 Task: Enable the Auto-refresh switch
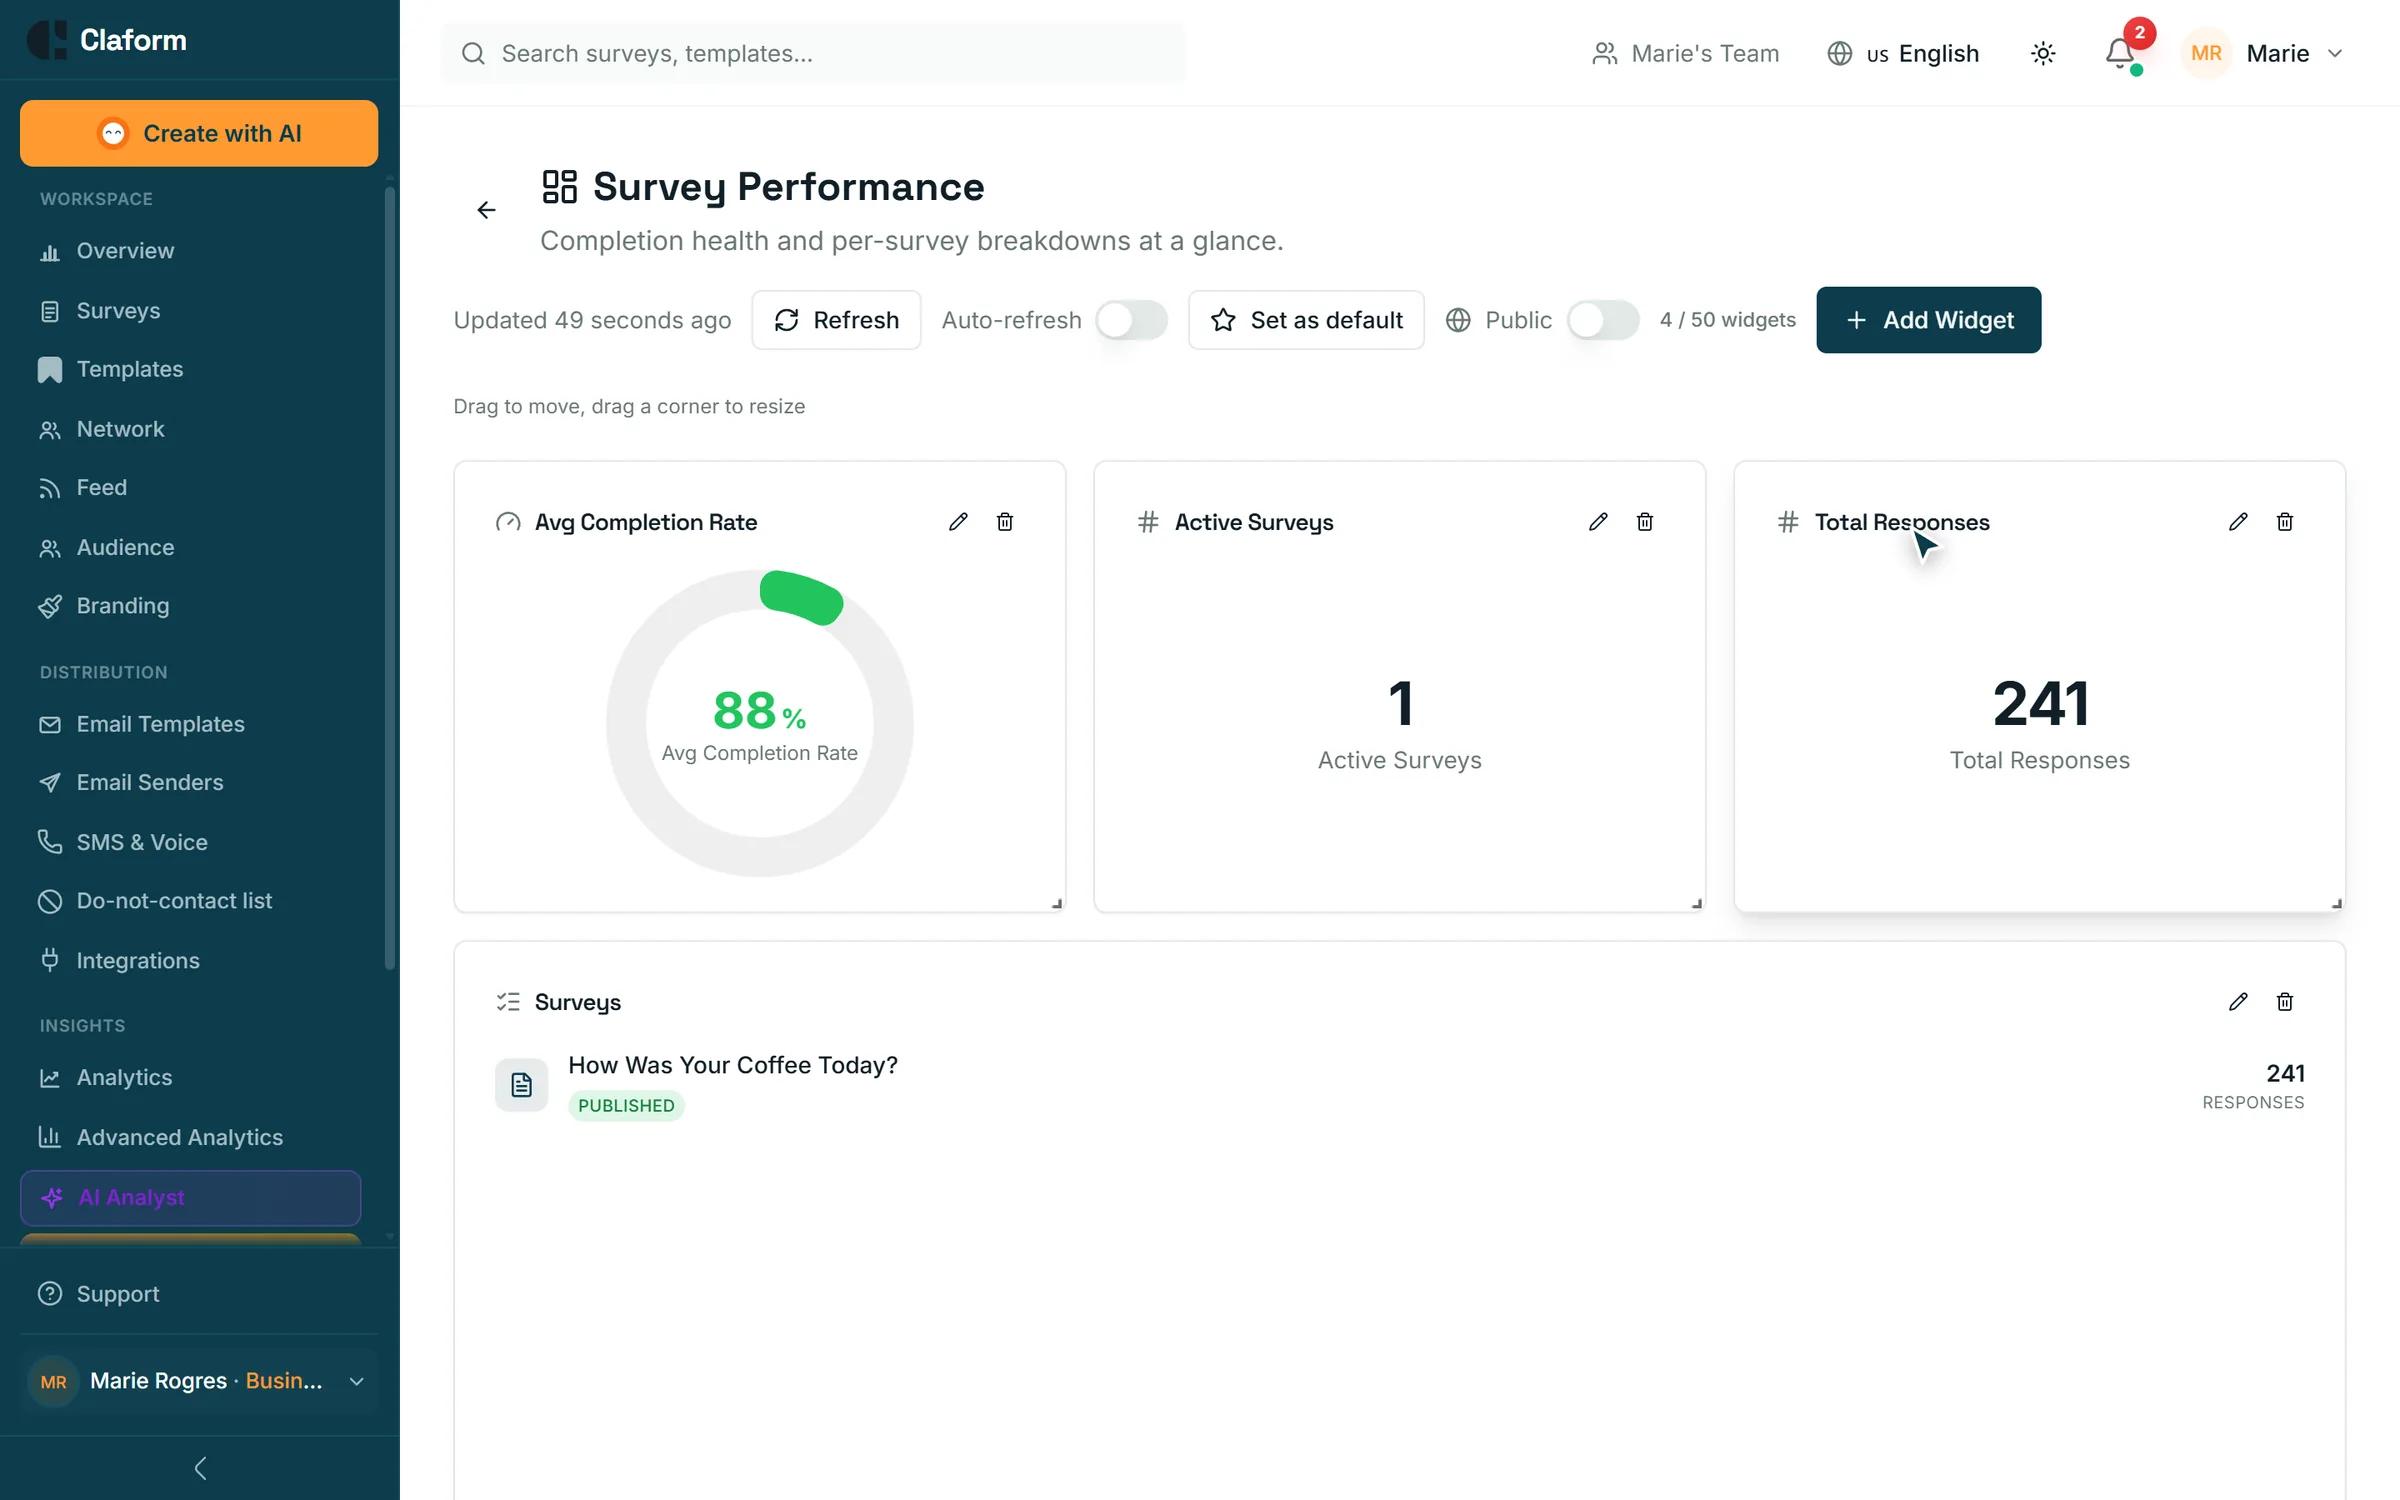[x=1131, y=320]
